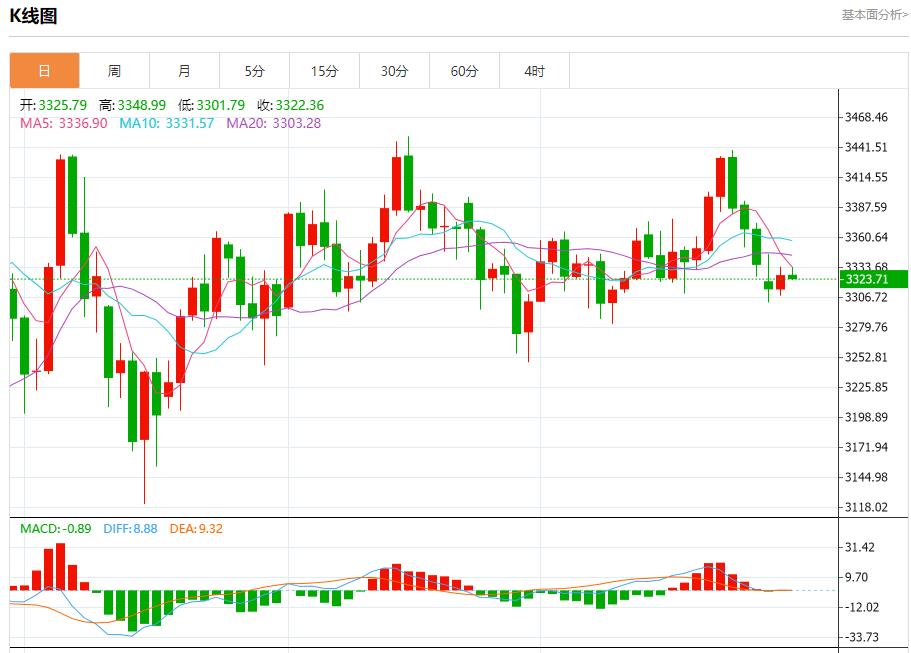Select the 5分 interval tab
911x653 pixels.
253,70
